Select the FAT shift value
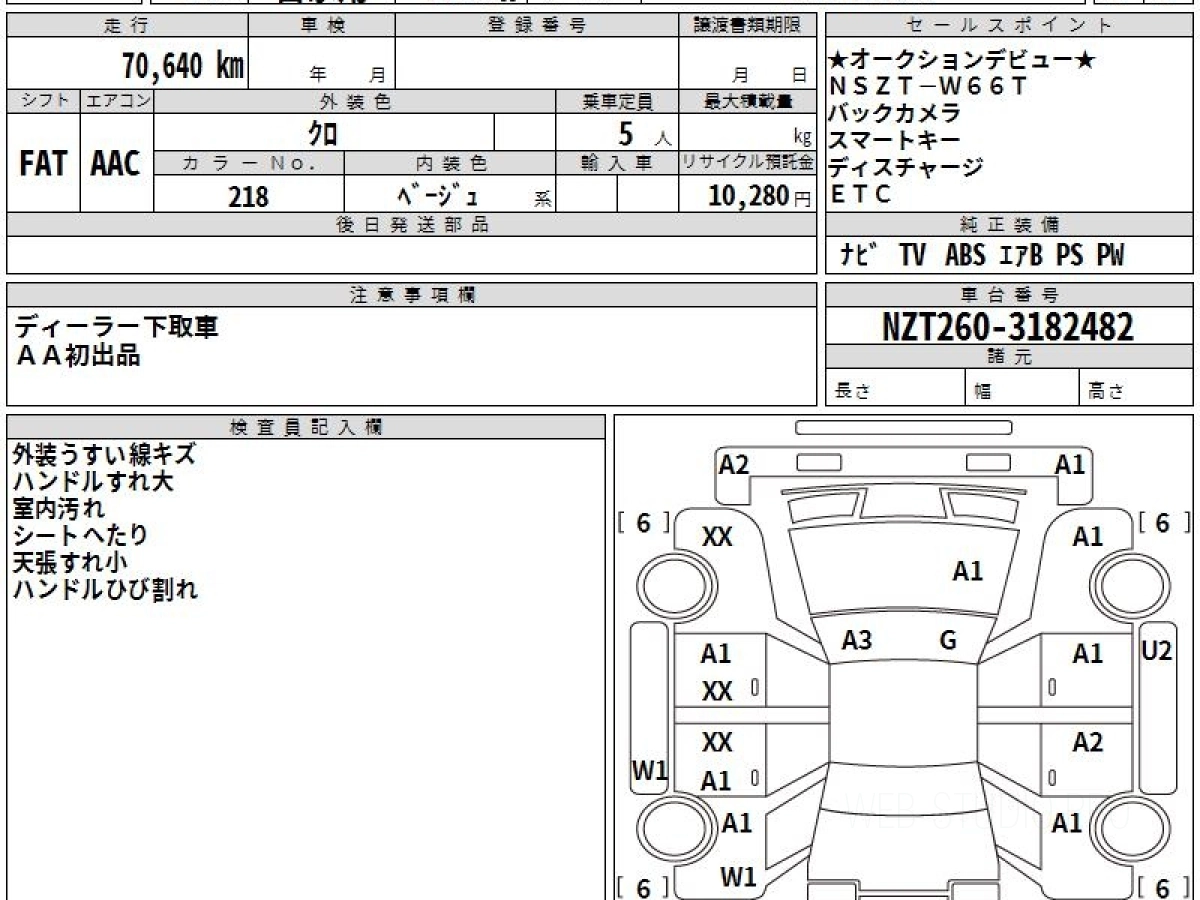Viewport: 1200px width, 900px height. tap(42, 164)
